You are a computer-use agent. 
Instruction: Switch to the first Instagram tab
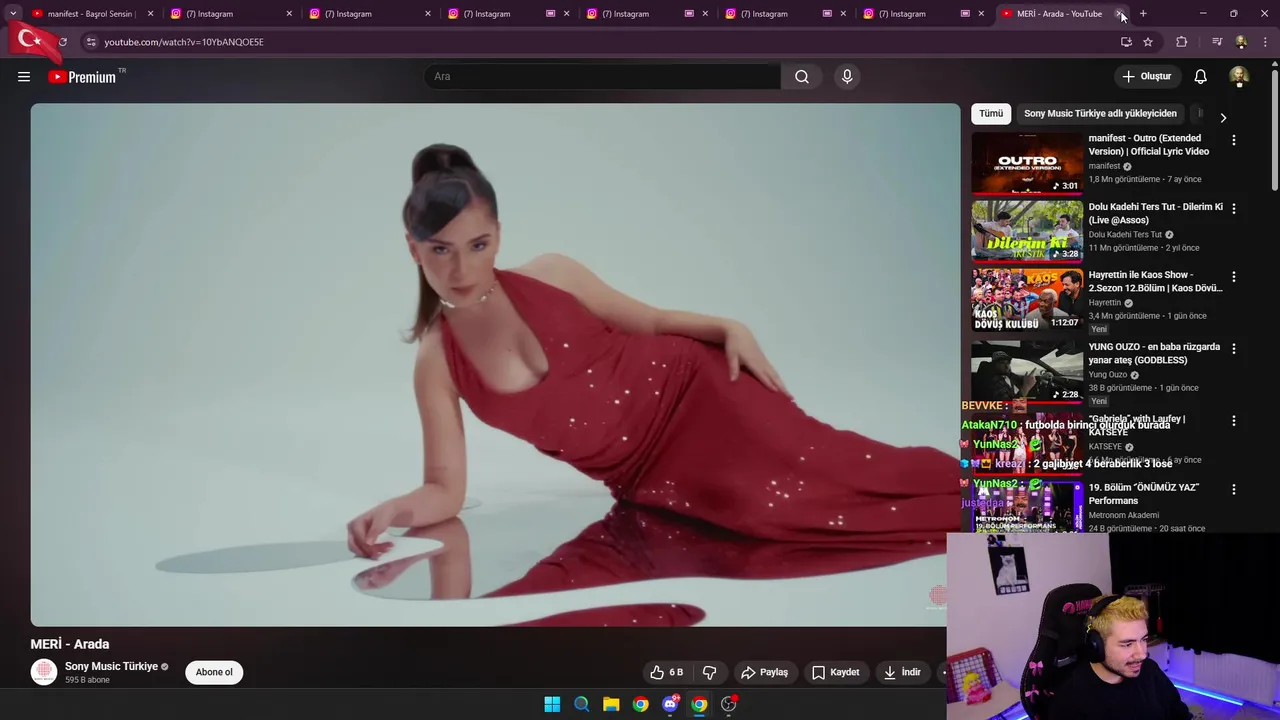230,14
